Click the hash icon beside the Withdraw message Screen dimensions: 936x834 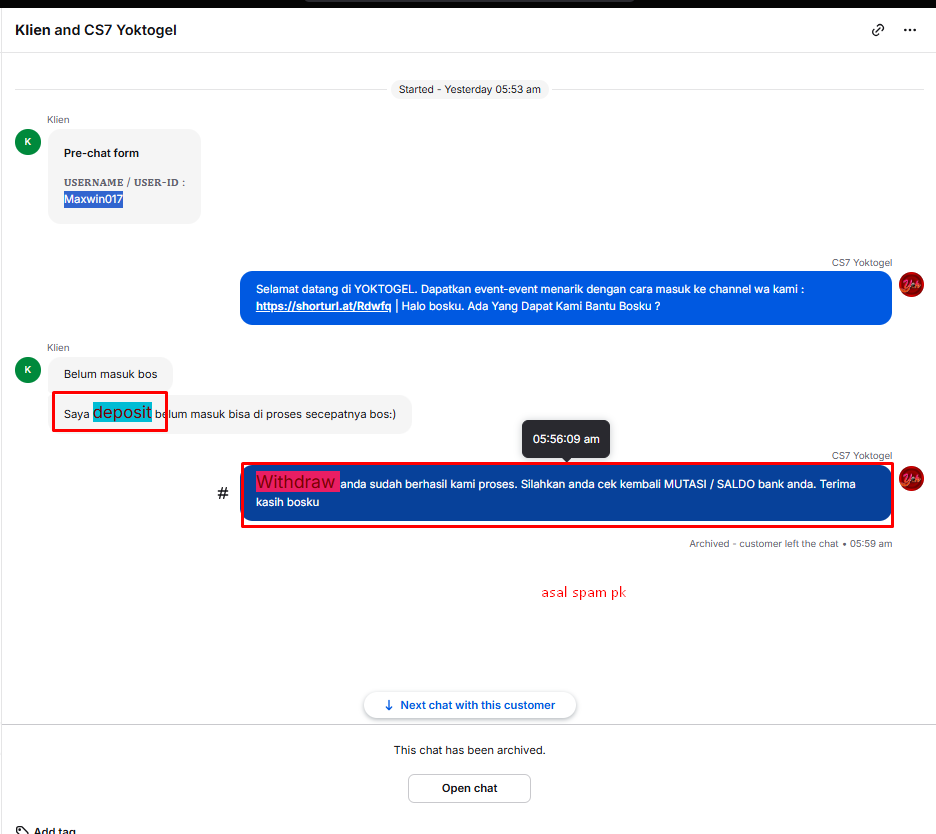[223, 493]
